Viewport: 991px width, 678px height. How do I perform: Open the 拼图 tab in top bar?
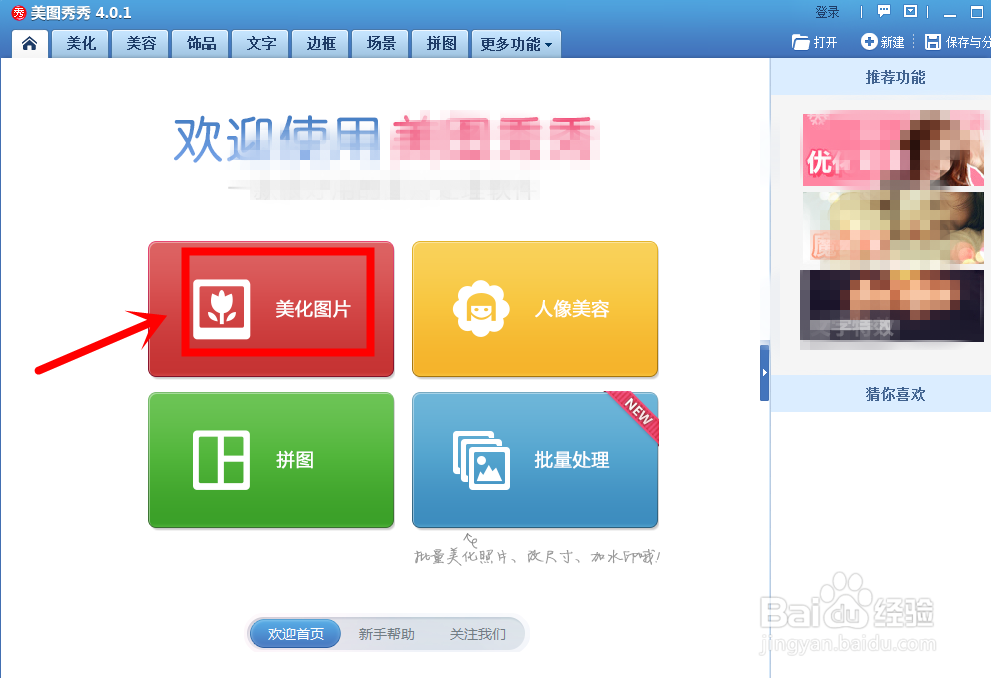441,44
